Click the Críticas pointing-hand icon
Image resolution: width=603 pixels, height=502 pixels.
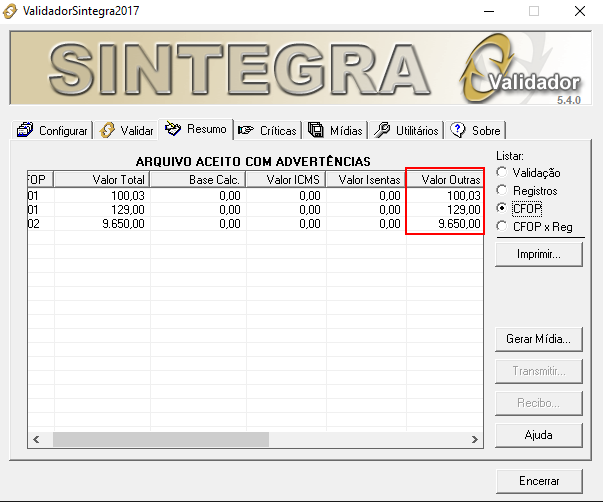coord(246,130)
